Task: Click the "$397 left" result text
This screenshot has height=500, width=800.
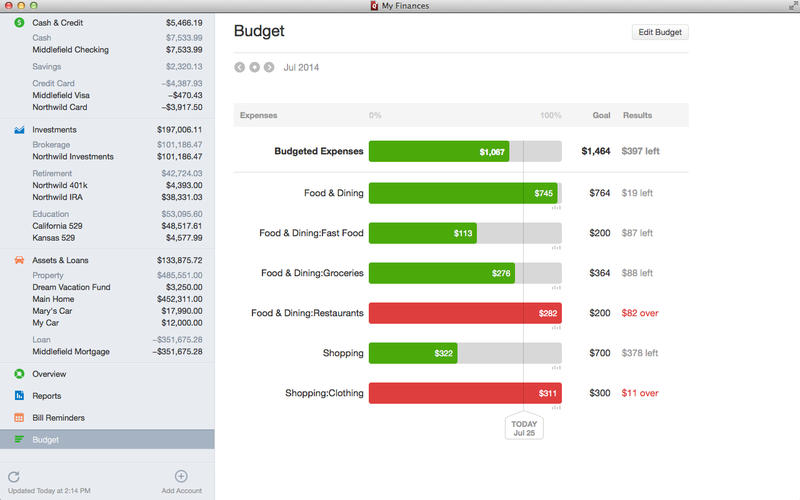Action: (x=640, y=152)
